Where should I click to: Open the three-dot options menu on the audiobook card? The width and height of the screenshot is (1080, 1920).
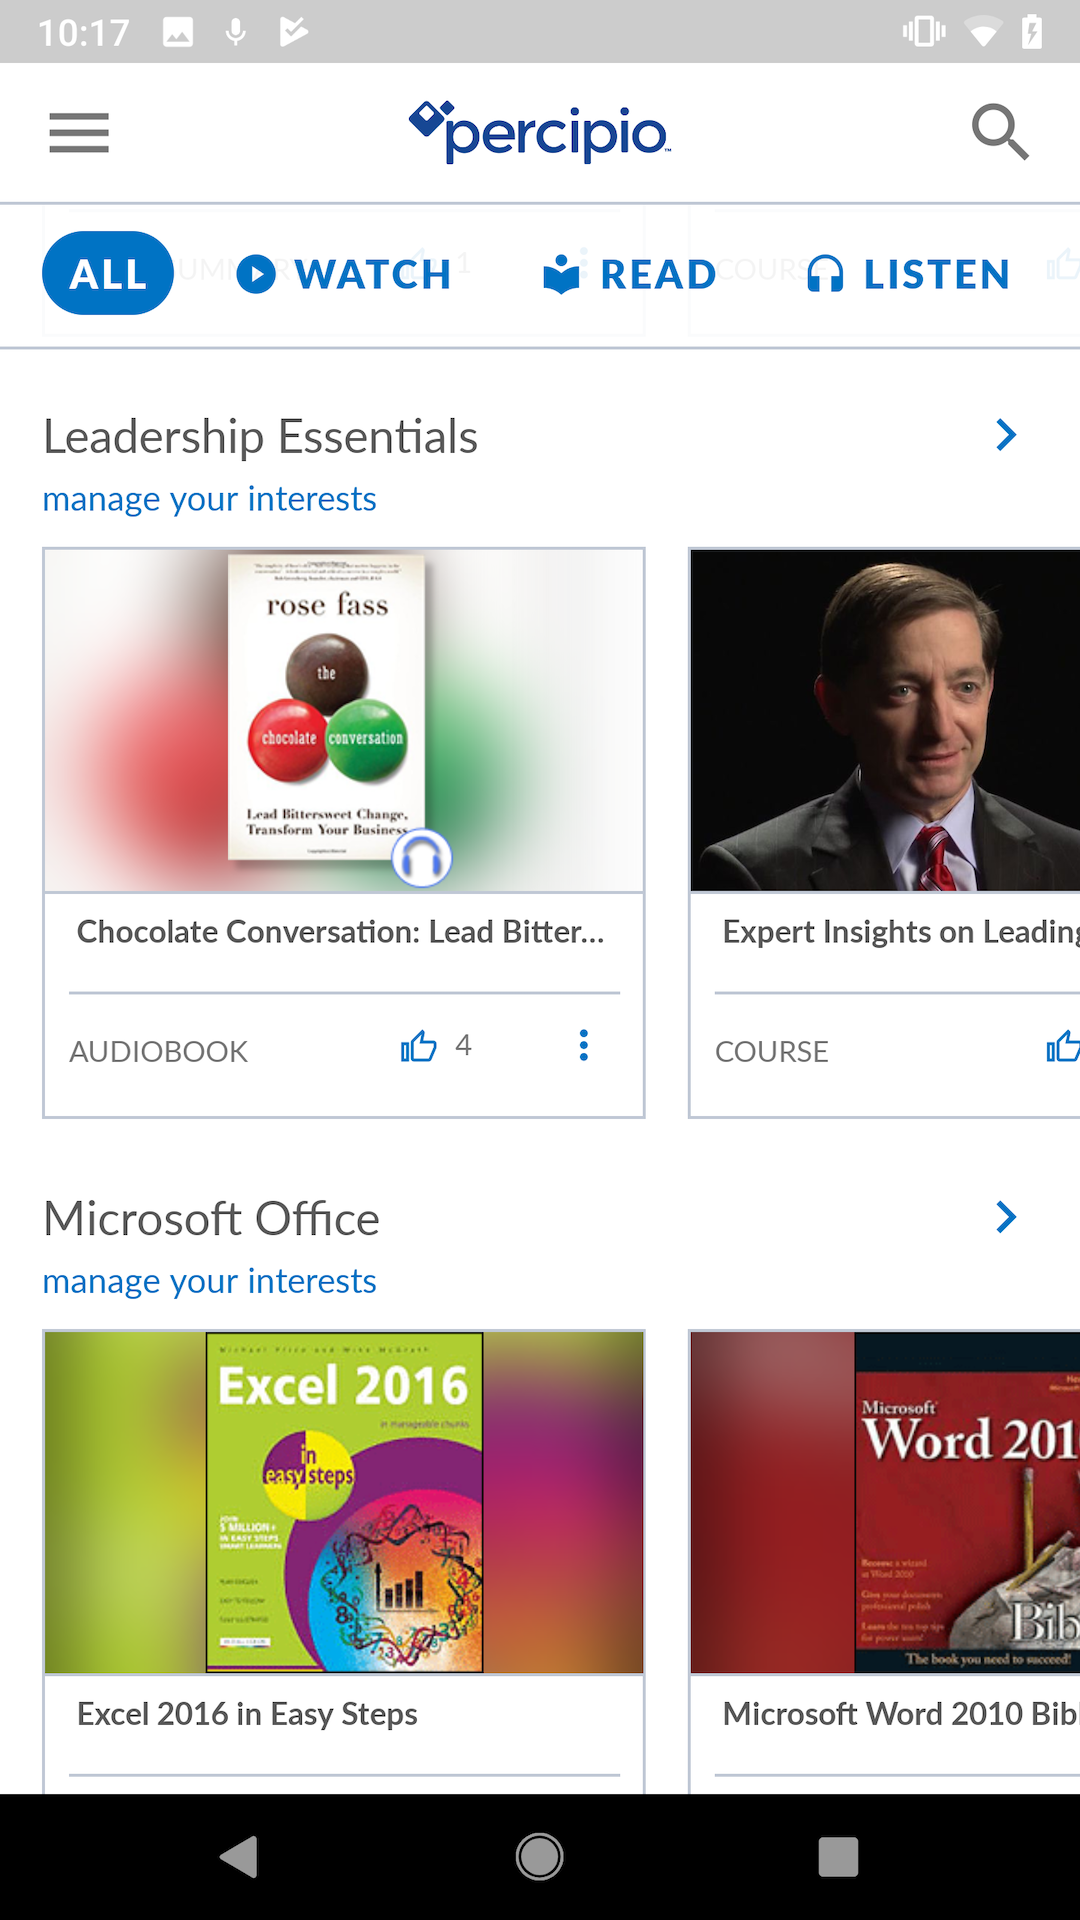click(x=583, y=1046)
